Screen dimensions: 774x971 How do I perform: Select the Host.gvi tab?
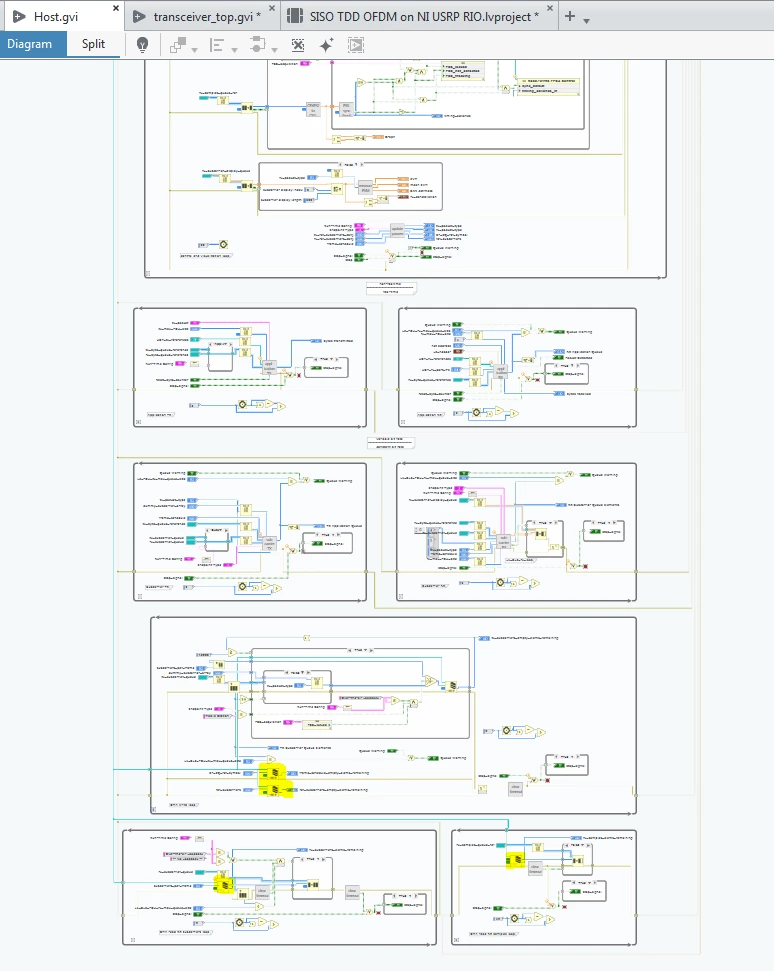pyautogui.click(x=55, y=16)
